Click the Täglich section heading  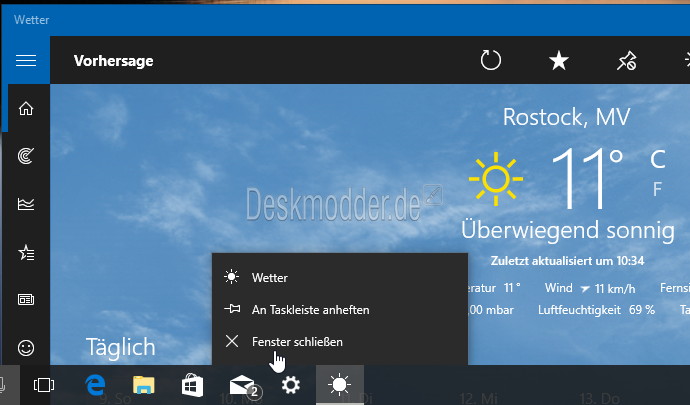coord(121,348)
